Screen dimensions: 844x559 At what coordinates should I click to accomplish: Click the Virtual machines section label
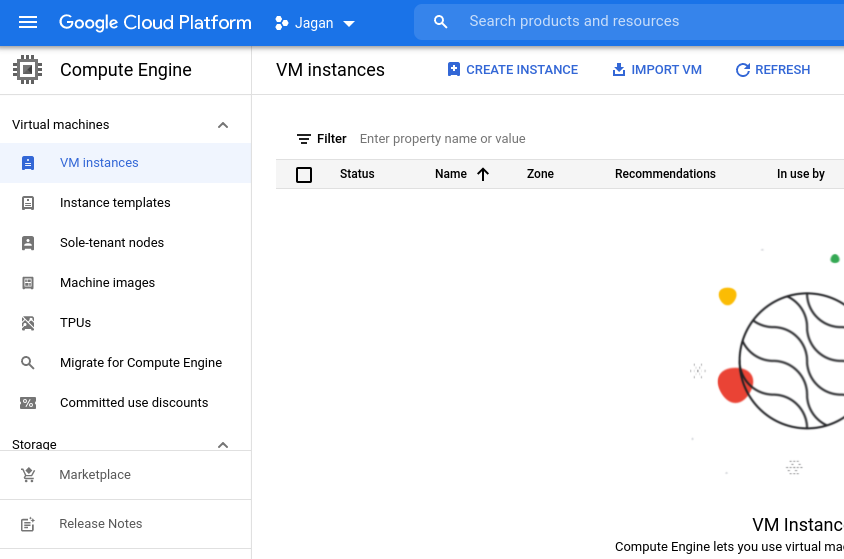point(61,125)
